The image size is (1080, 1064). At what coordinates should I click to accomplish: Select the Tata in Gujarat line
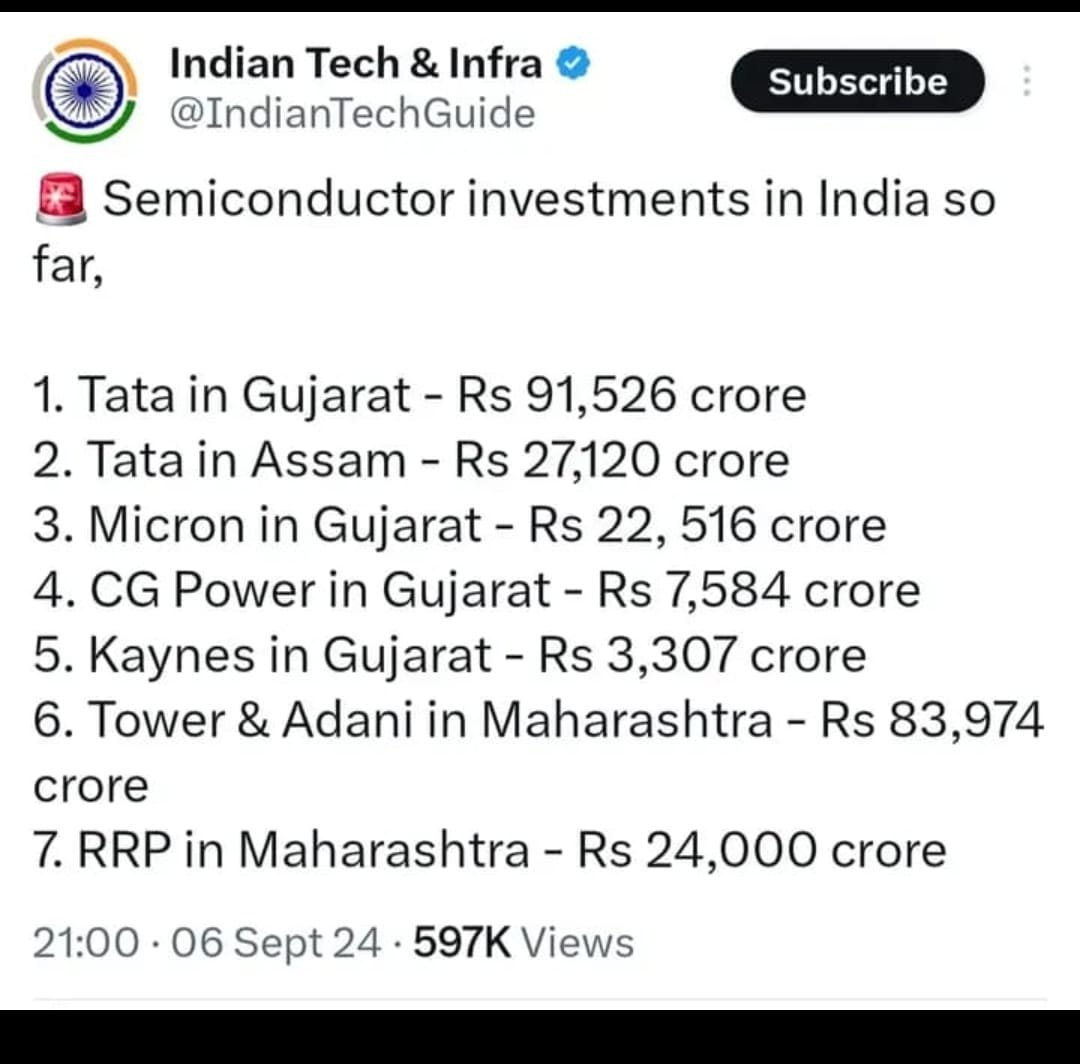(x=419, y=396)
